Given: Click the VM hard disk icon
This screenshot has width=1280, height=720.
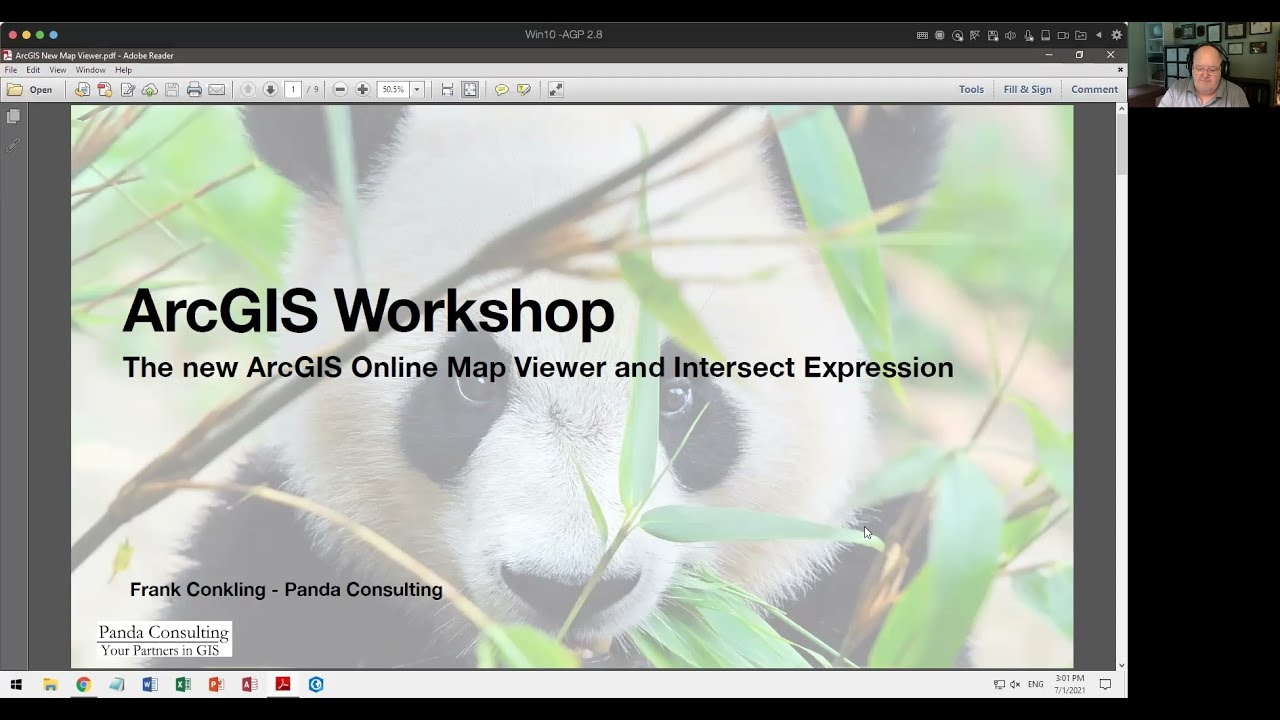Looking at the screenshot, I should coord(1045,35).
